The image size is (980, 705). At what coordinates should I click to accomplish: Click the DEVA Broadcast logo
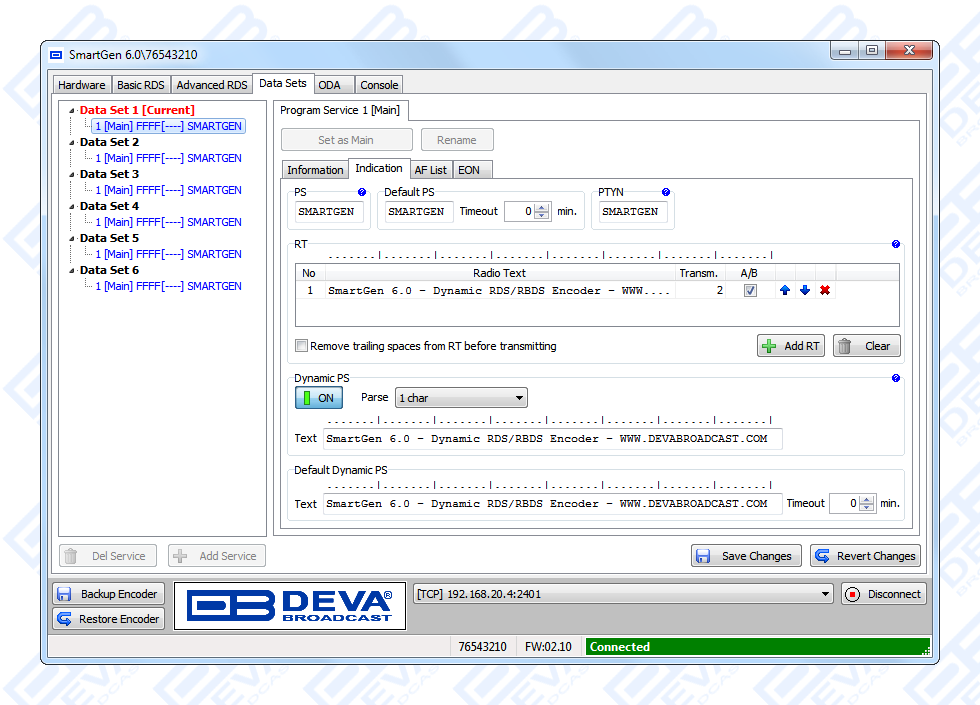click(290, 606)
